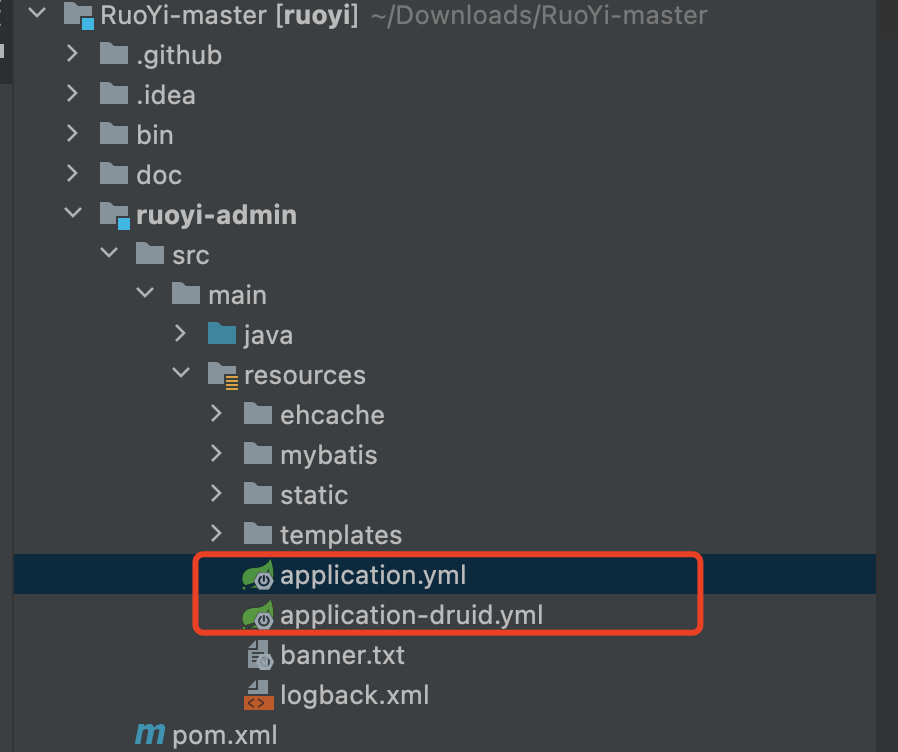Click the blue java source folder icon
The width and height of the screenshot is (898, 752).
click(x=222, y=333)
